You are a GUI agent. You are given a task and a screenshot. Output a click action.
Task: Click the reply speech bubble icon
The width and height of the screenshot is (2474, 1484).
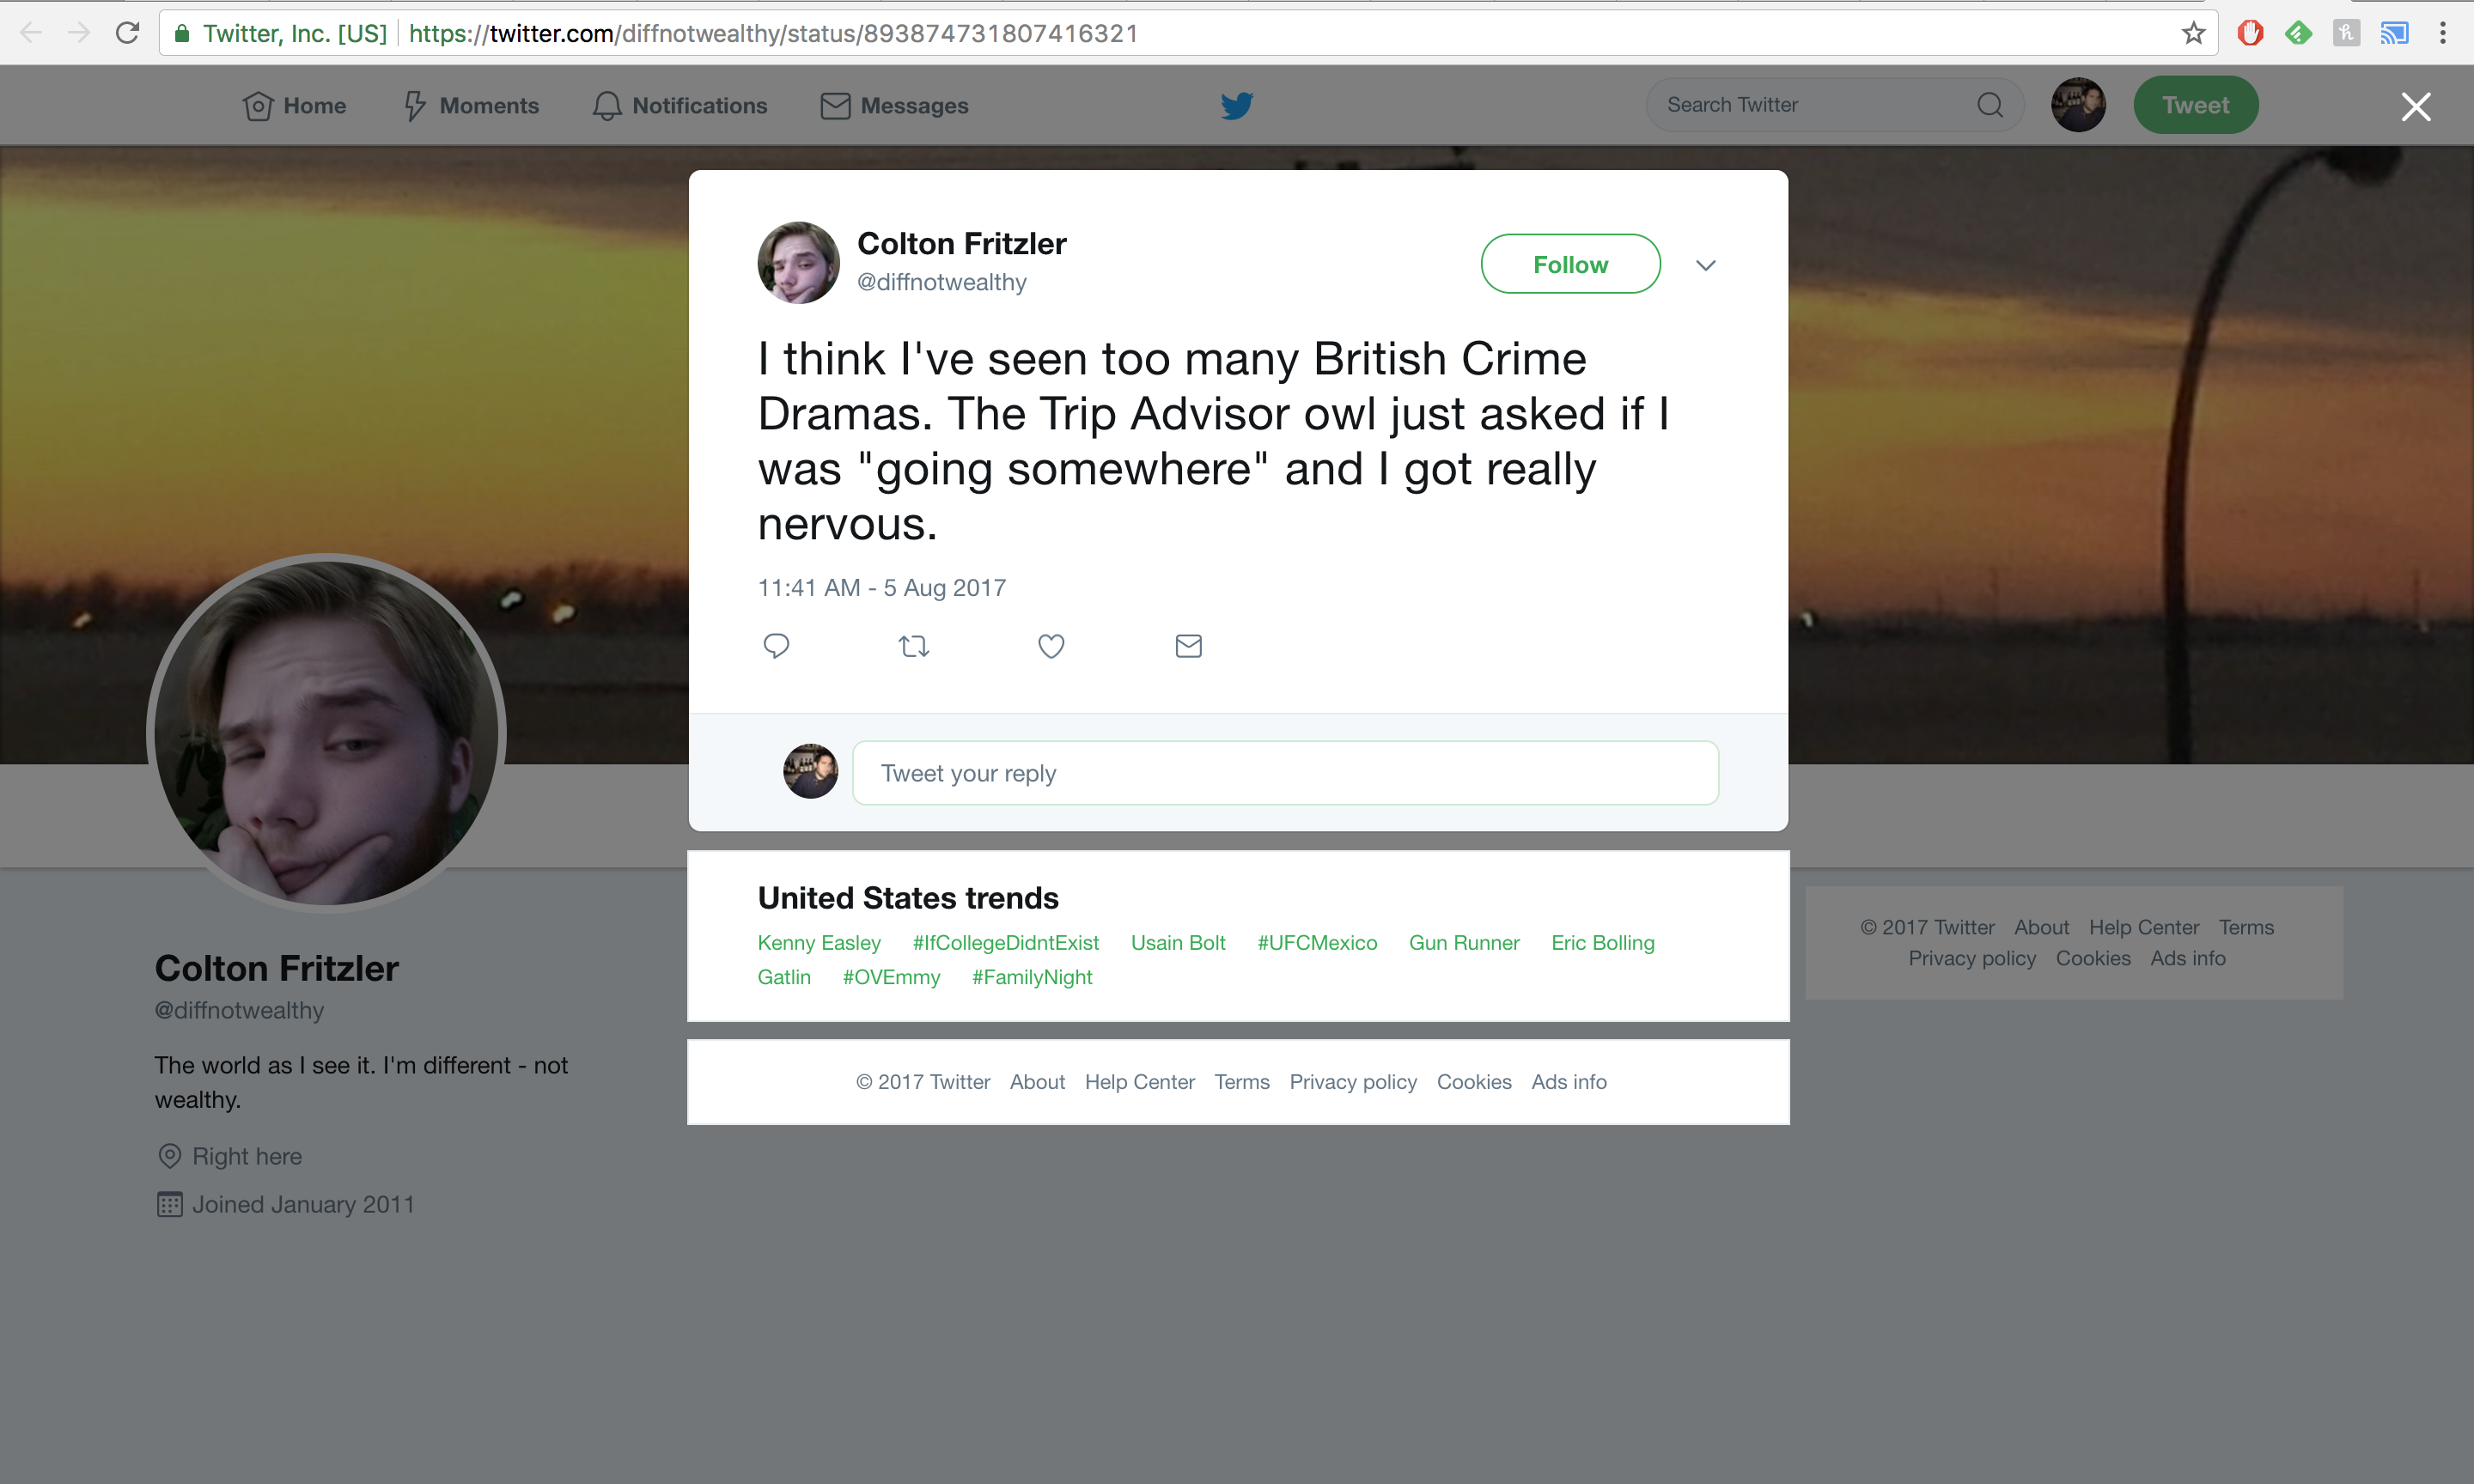[x=776, y=646]
